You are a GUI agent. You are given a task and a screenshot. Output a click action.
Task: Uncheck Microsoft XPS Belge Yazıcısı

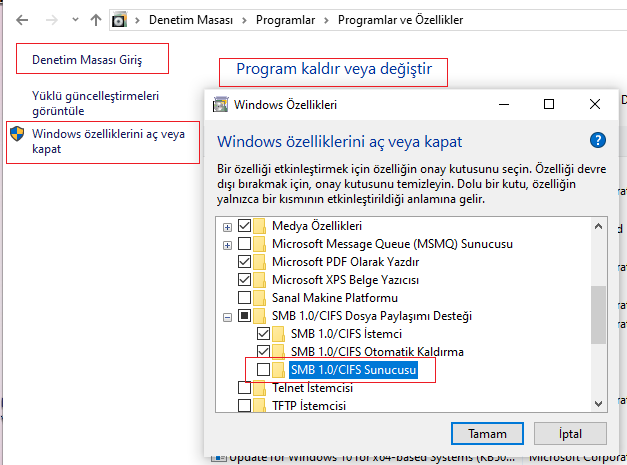[244, 279]
